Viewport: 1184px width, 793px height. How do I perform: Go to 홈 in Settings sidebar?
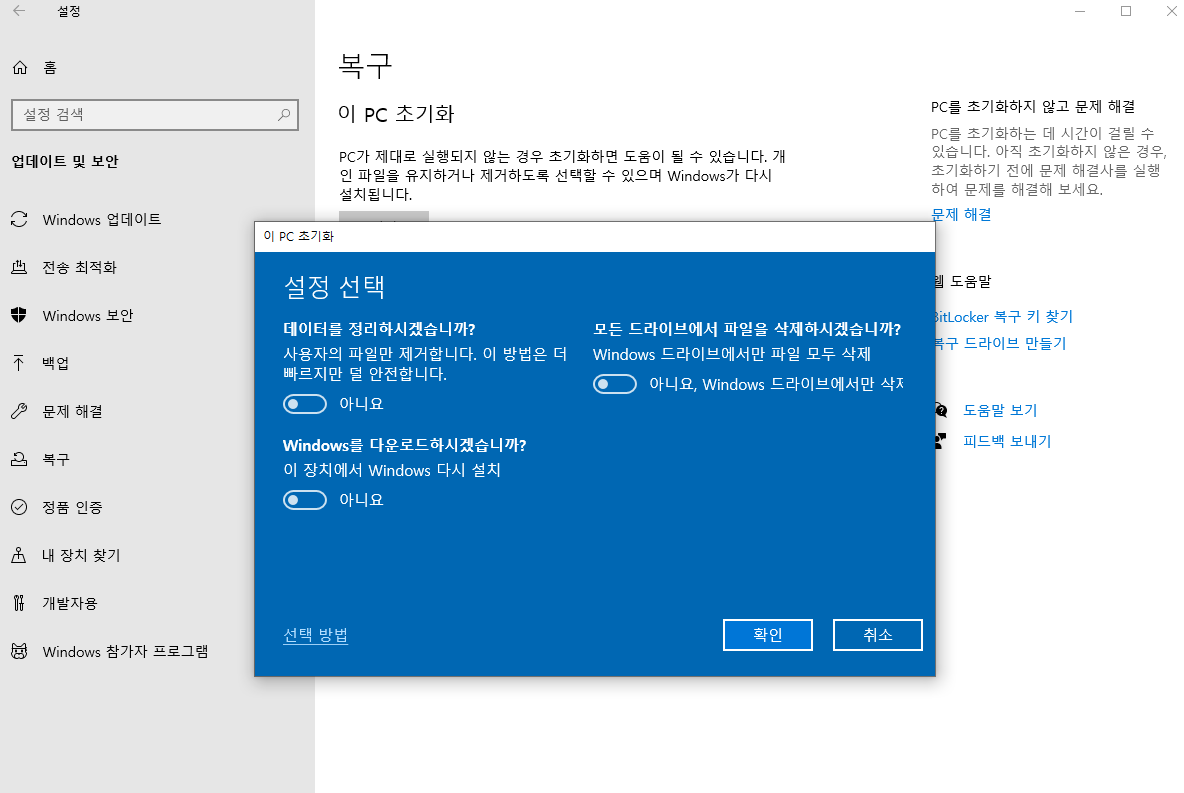point(157,68)
